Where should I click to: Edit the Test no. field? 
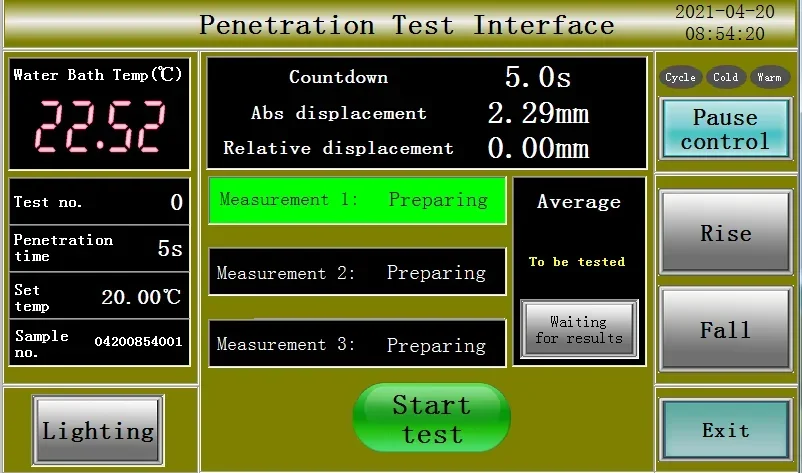[99, 201]
